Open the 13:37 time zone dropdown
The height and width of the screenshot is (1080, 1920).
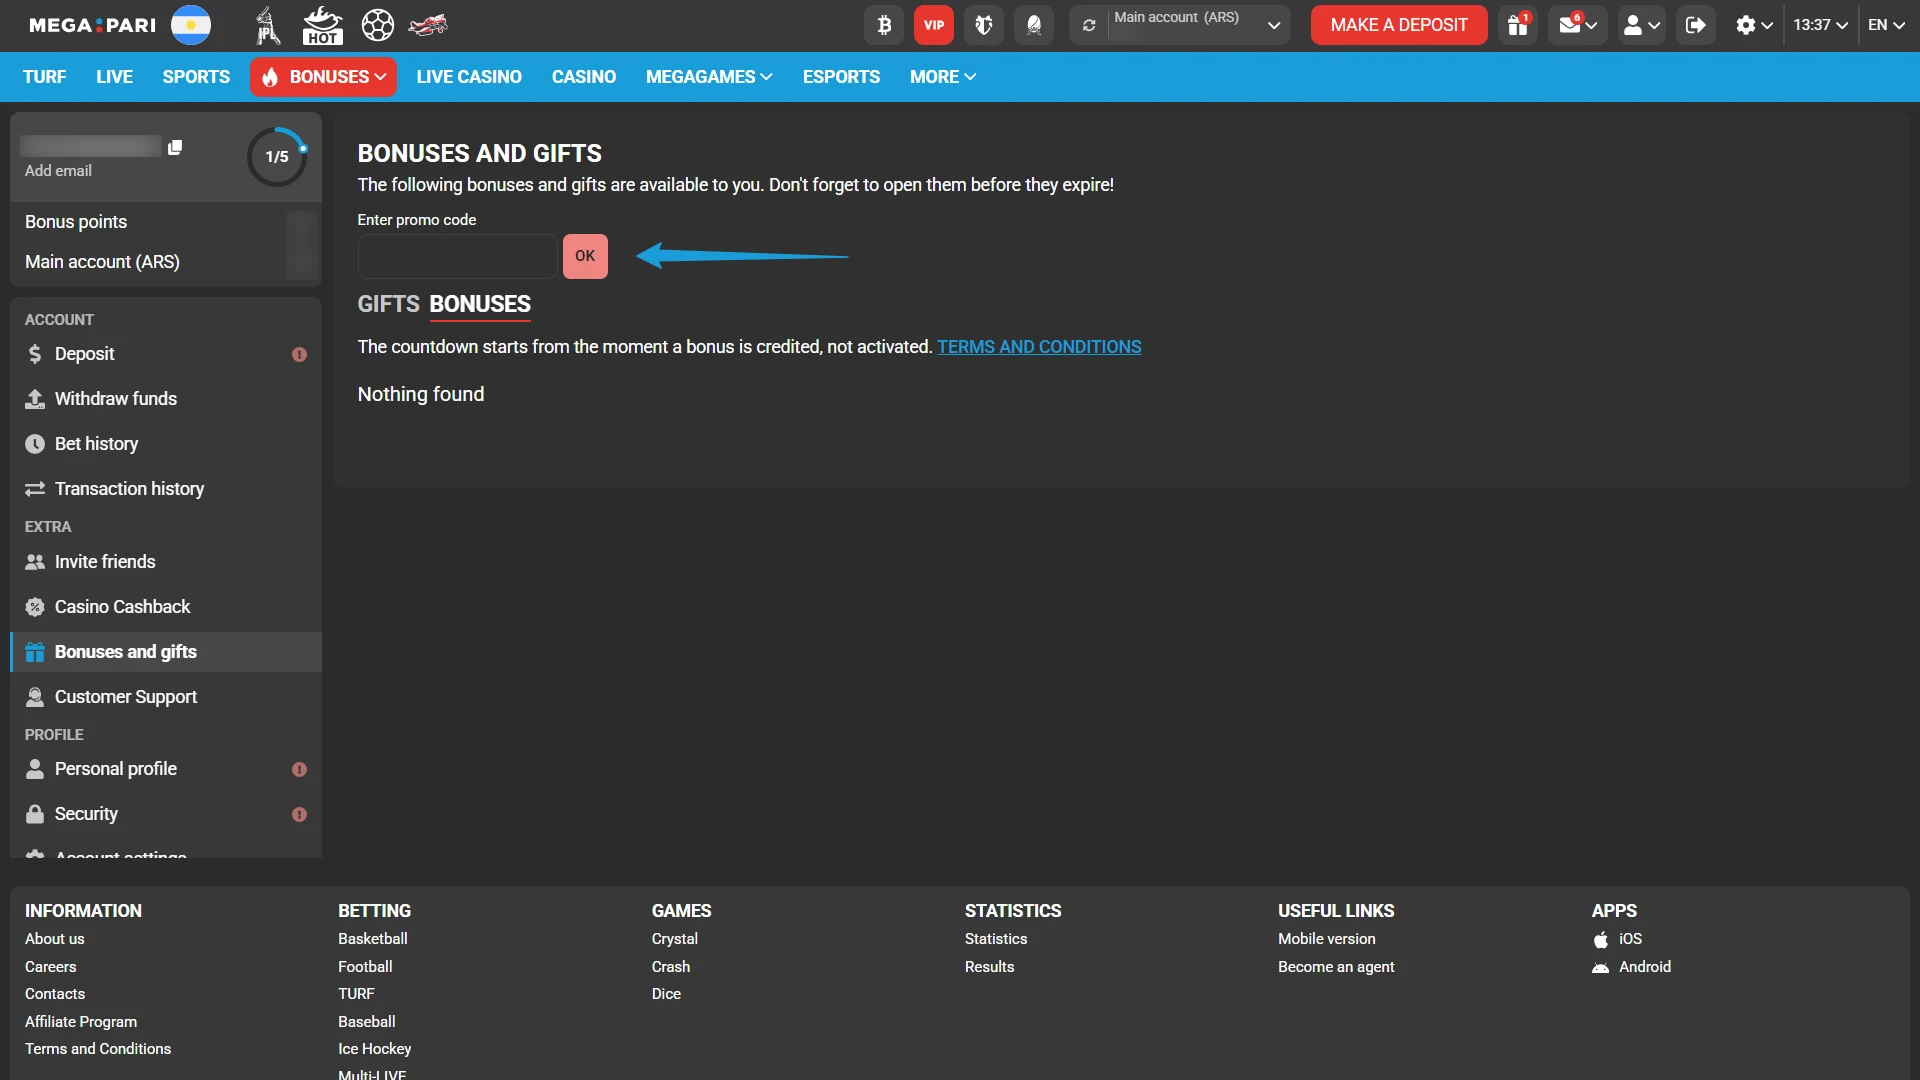pos(1819,25)
